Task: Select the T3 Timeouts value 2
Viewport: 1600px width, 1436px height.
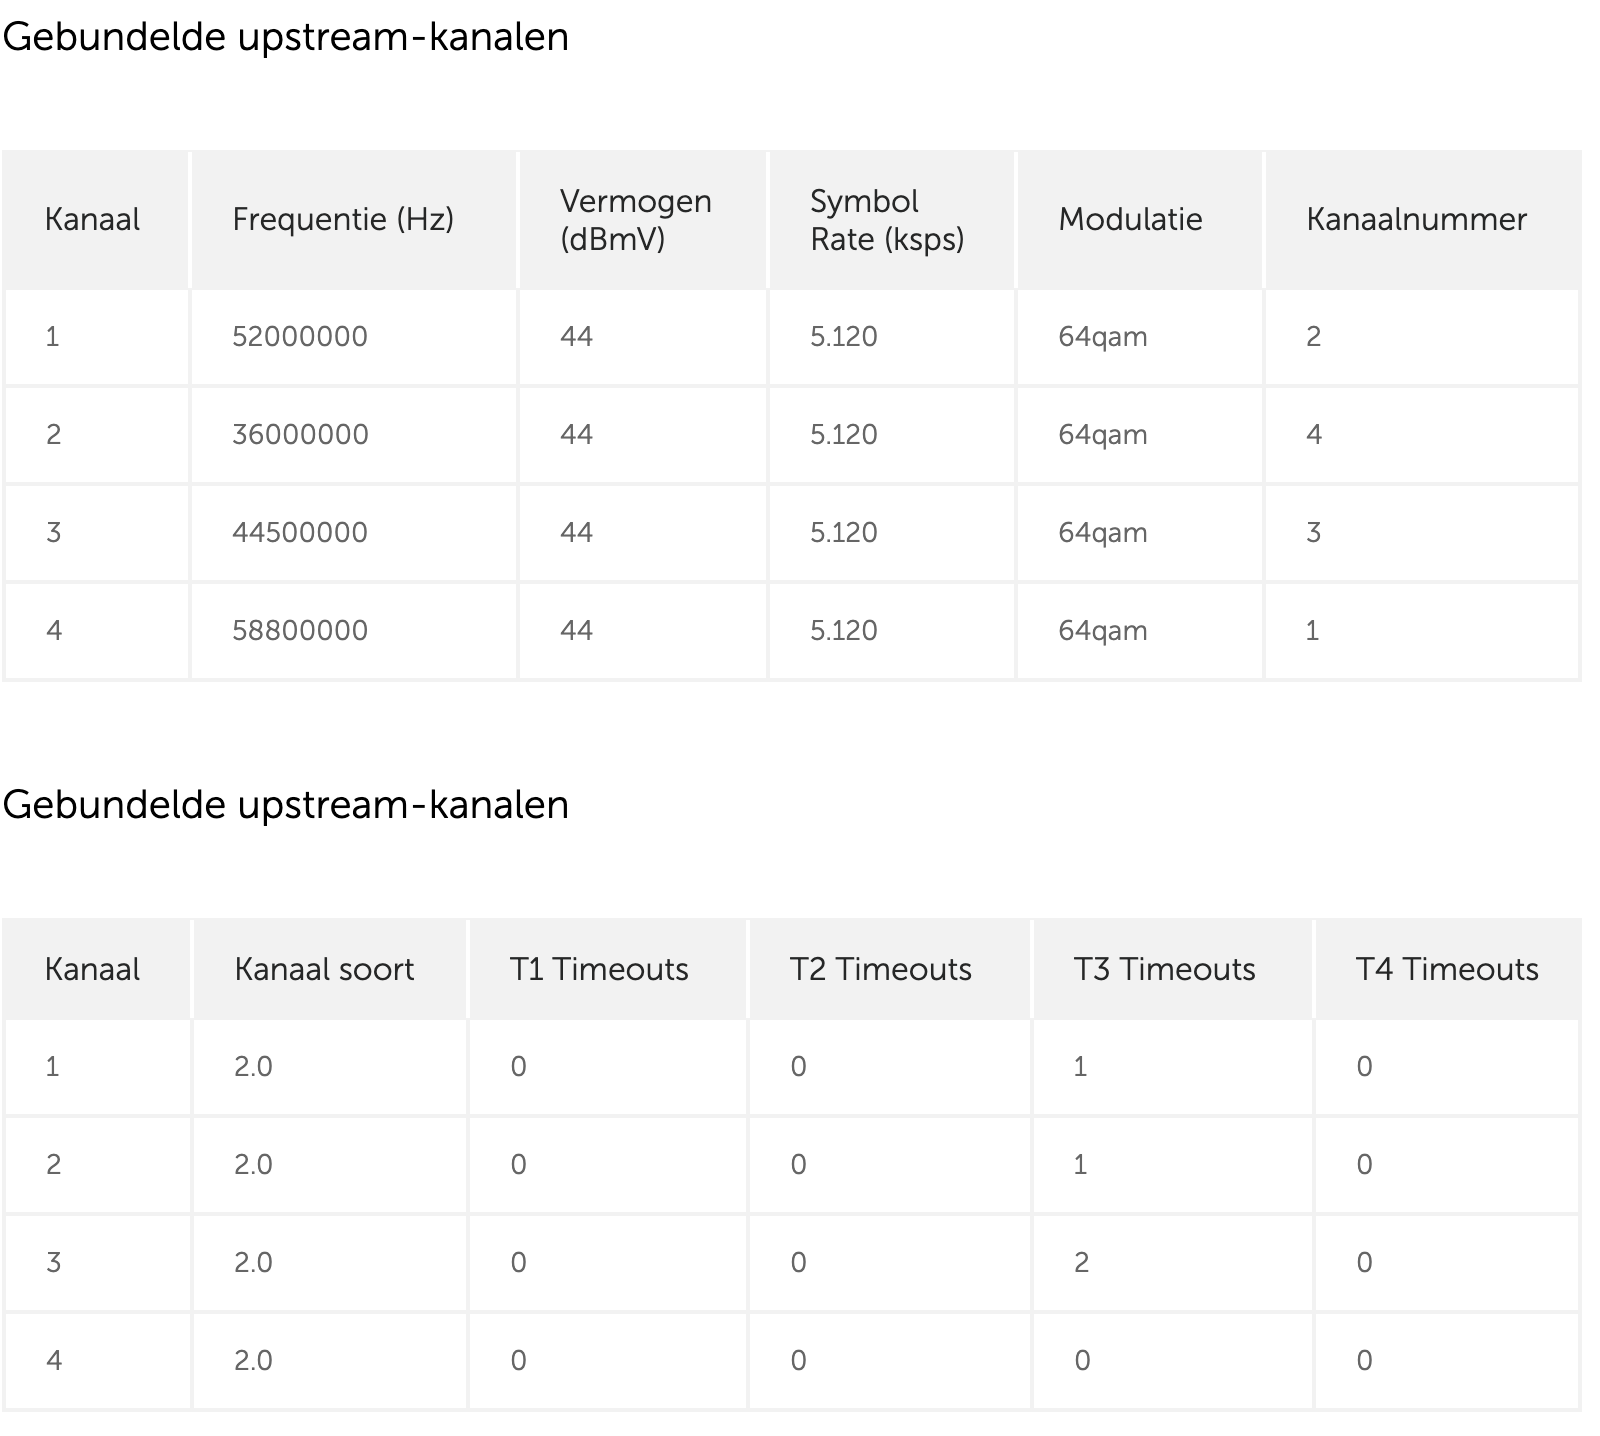Action: point(1081,1263)
